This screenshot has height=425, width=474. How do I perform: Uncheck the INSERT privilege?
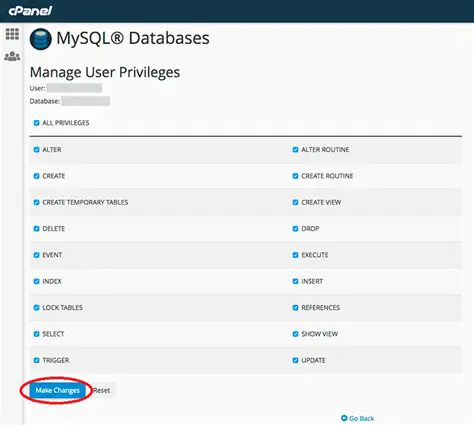click(x=295, y=281)
